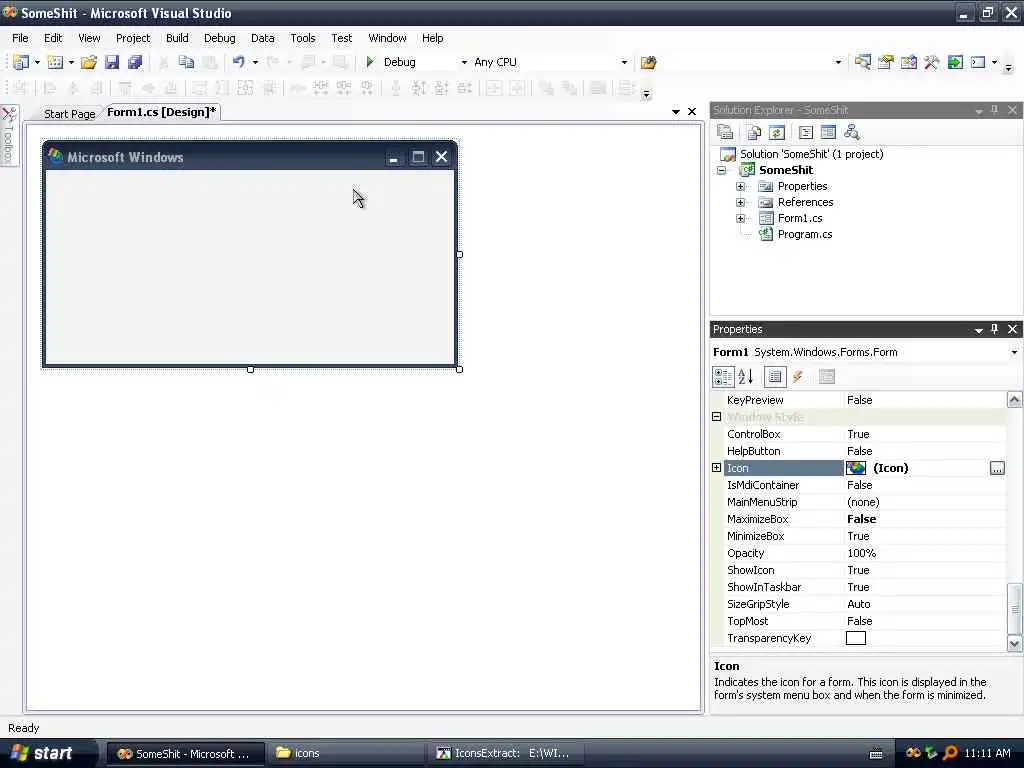Click the Property Pages icon in Properties panel

[x=827, y=377]
